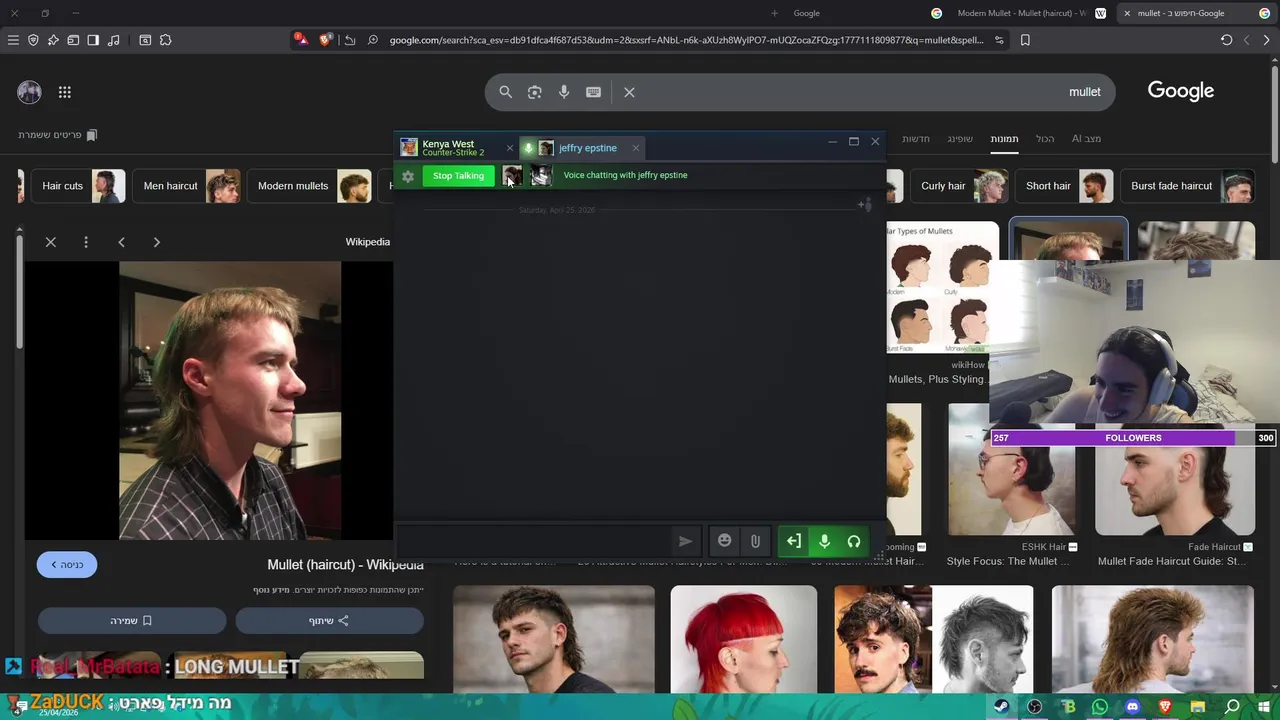Viewport: 1280px width, 720px height.
Task: Close the jeffry epstine chat tab
Action: (x=635, y=148)
